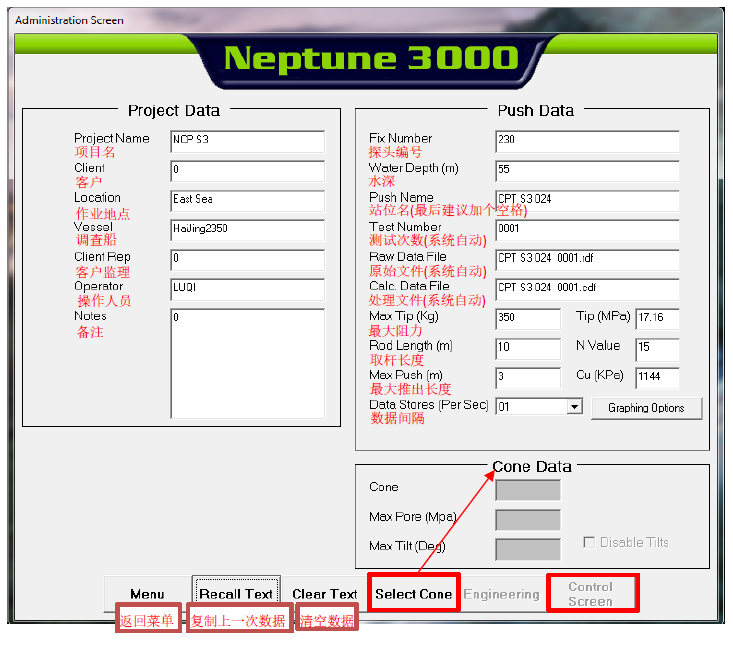The width and height of the screenshot is (733, 649).
Task: Click the Fix Number field
Action: [587, 141]
